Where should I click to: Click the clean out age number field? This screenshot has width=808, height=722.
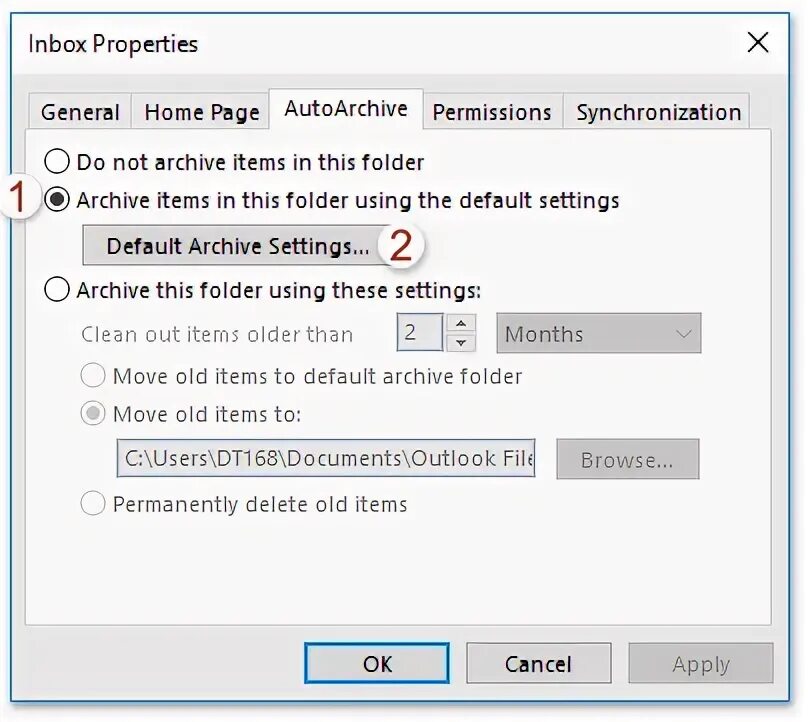click(x=419, y=332)
